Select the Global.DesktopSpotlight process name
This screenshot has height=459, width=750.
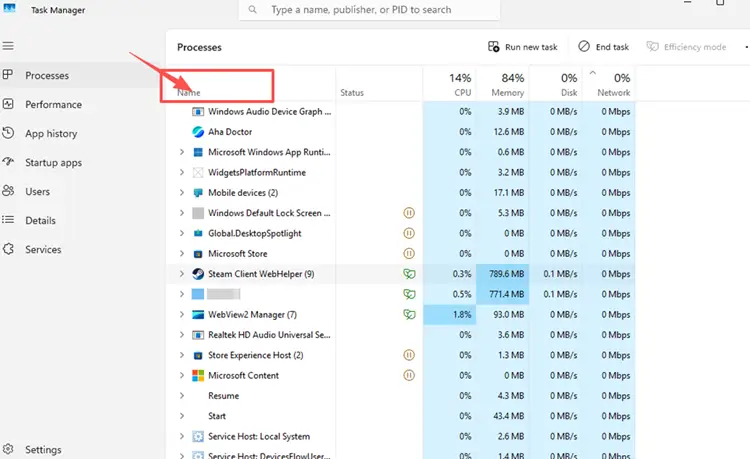click(x=254, y=233)
